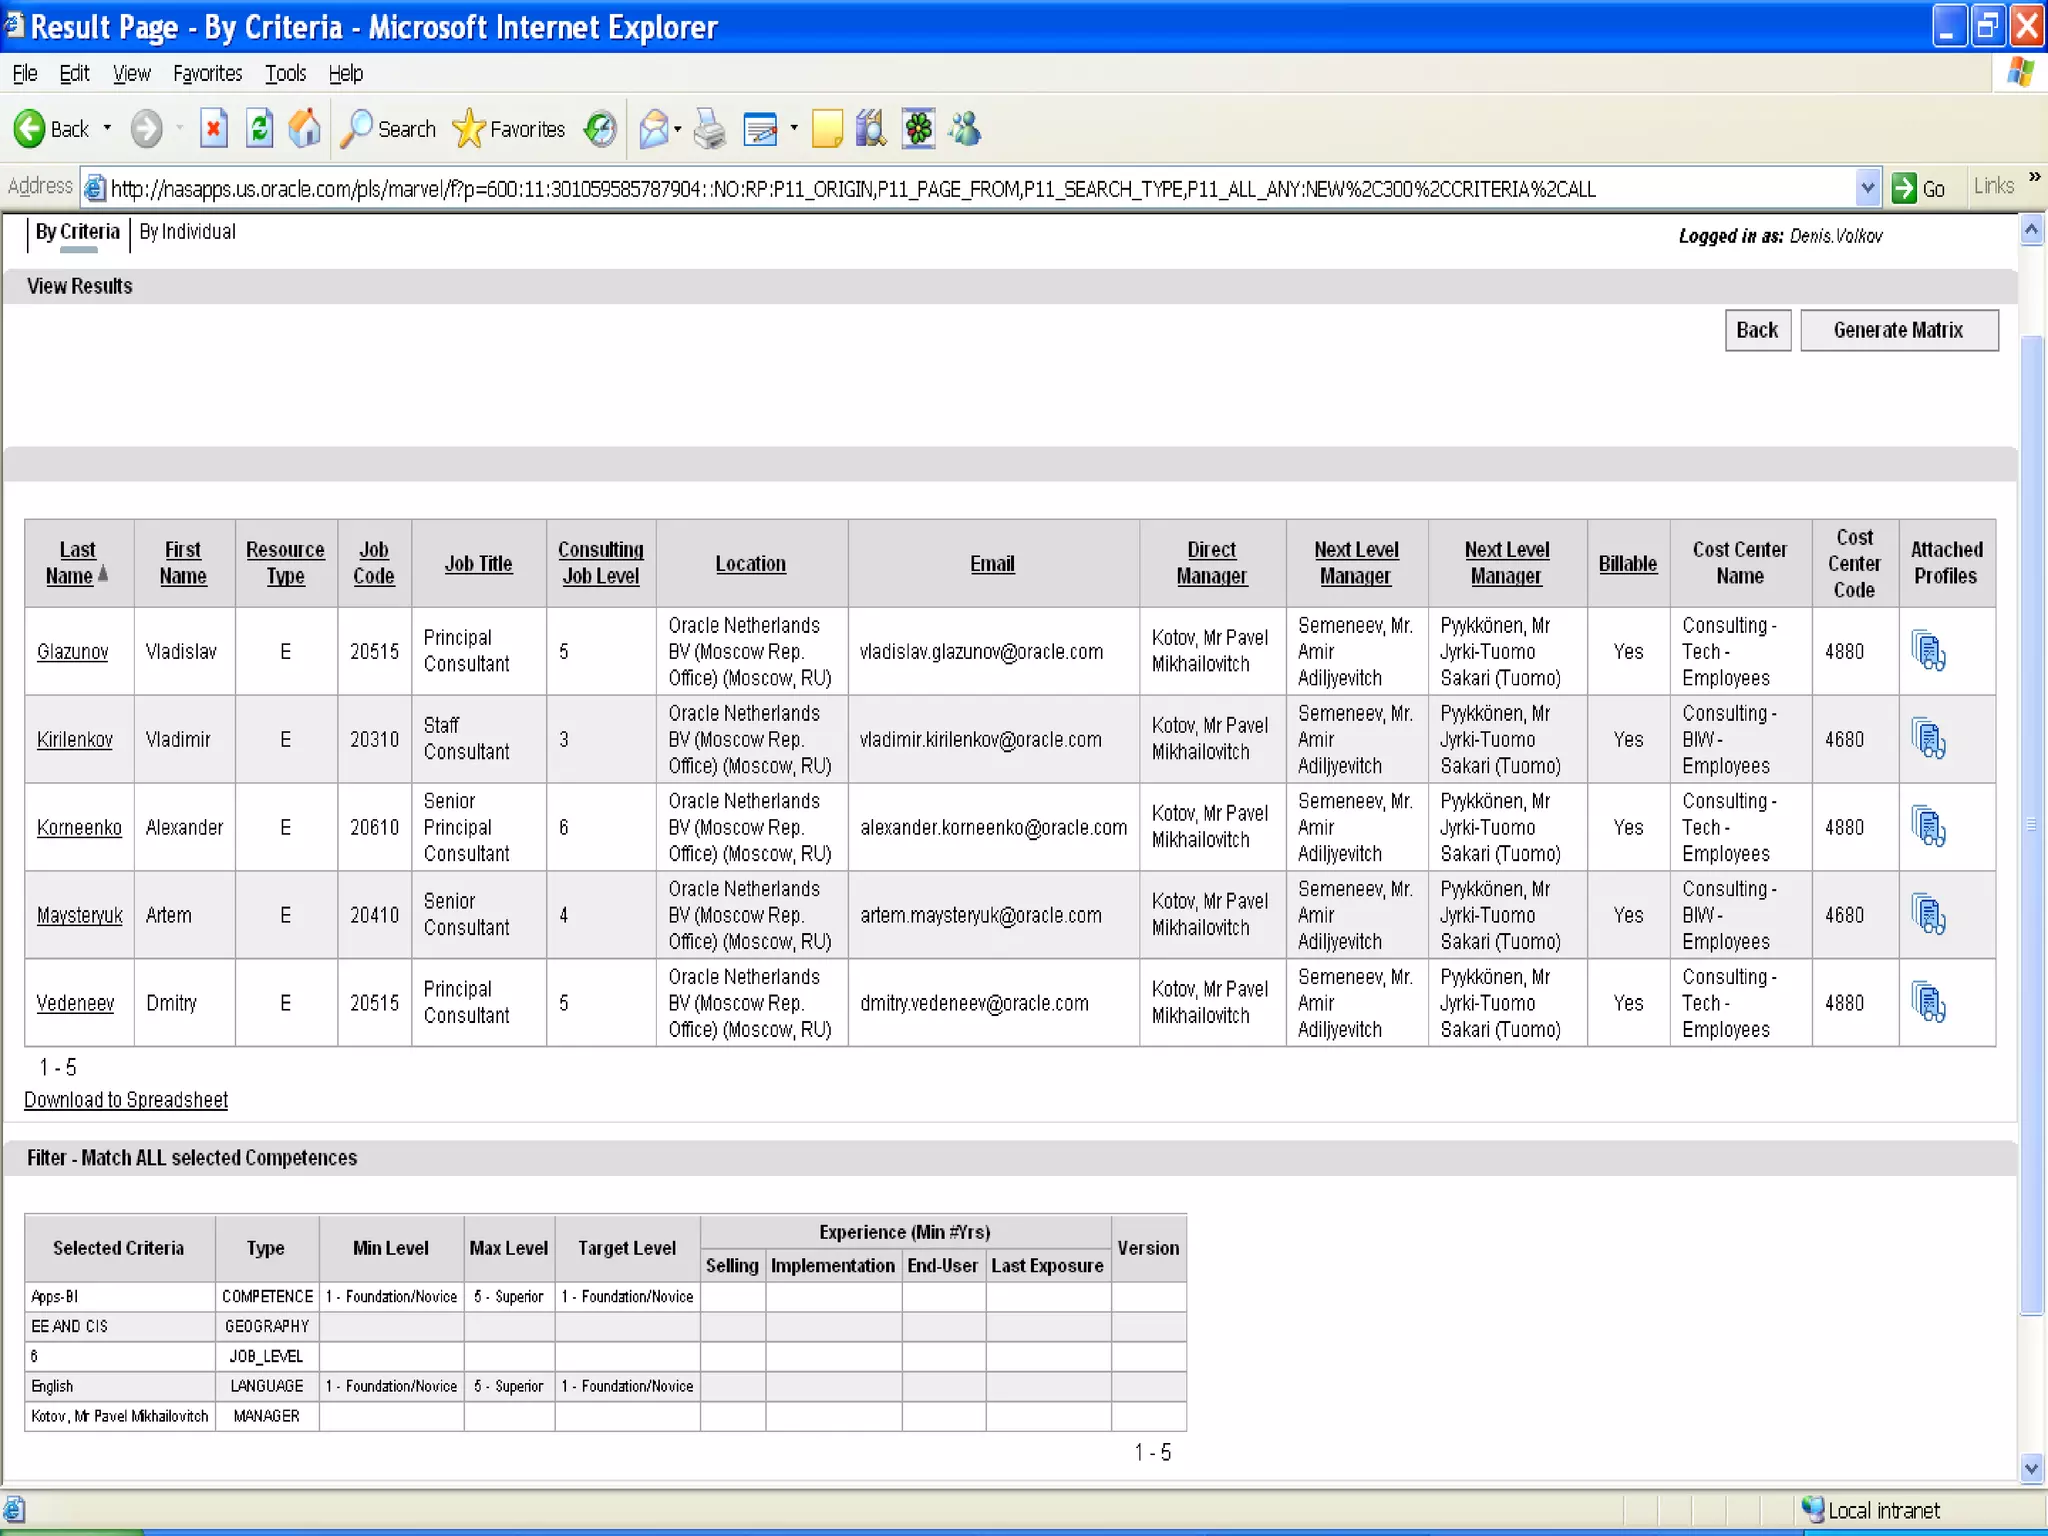Open attached profile for Vedeneev row
Viewport: 2048px width, 1536px height.
(1928, 1002)
